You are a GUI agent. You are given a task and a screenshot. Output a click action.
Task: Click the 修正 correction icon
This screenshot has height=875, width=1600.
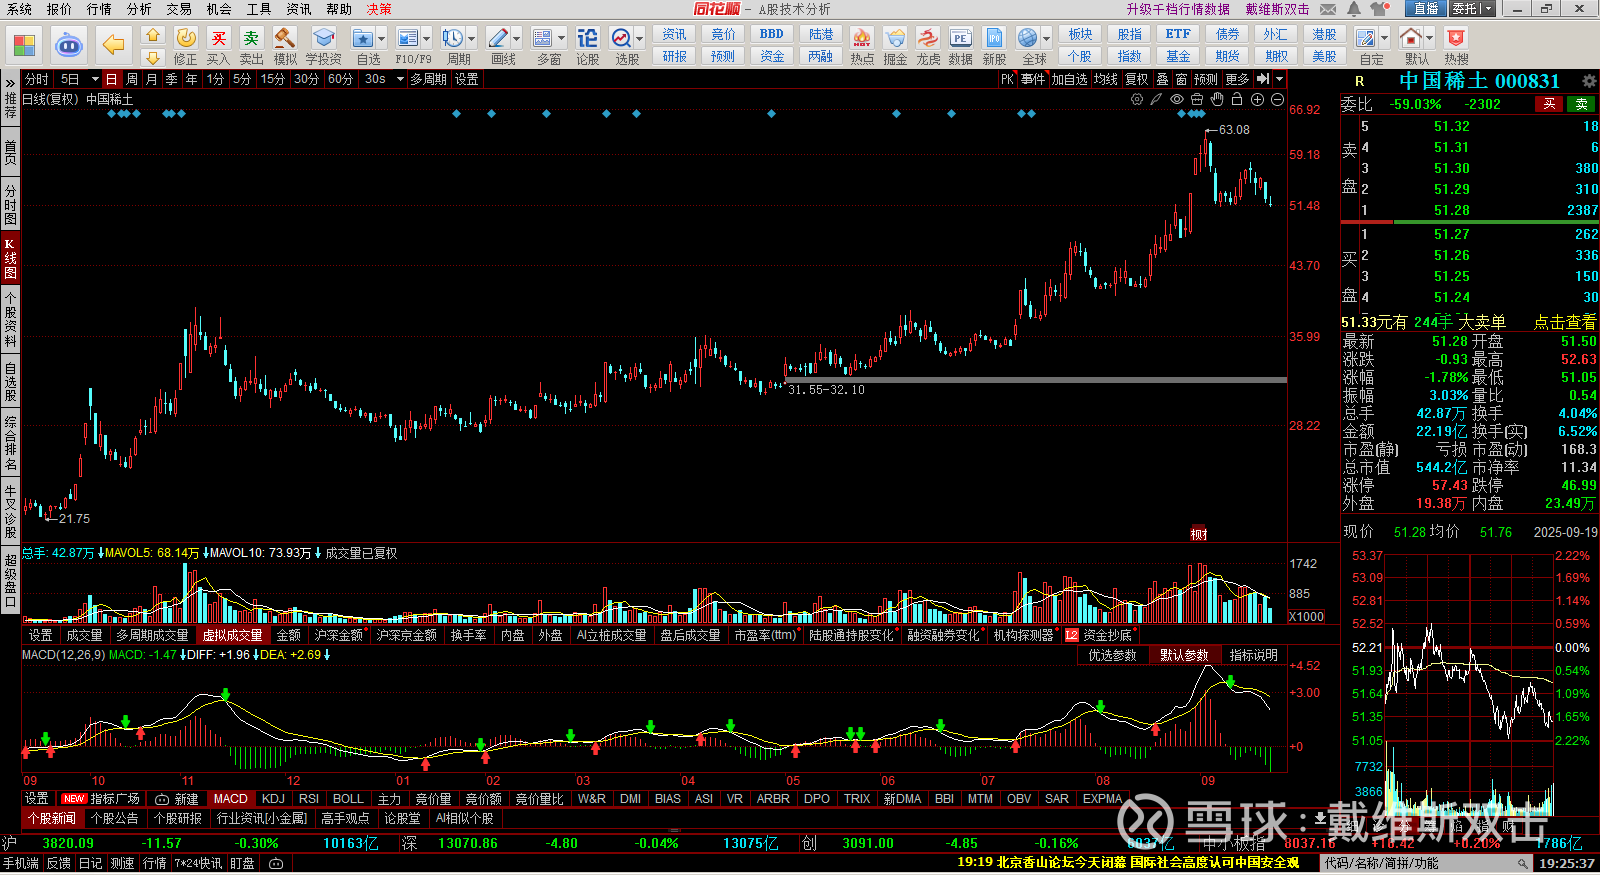[186, 38]
